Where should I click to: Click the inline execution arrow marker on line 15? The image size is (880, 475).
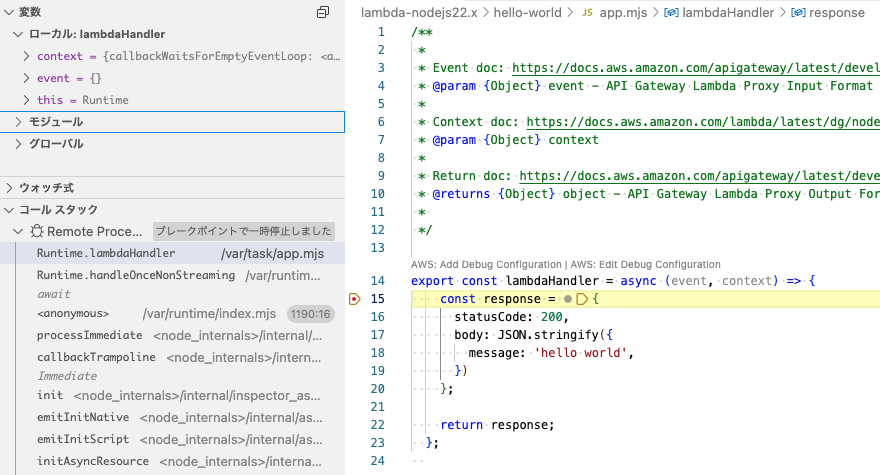(582, 299)
